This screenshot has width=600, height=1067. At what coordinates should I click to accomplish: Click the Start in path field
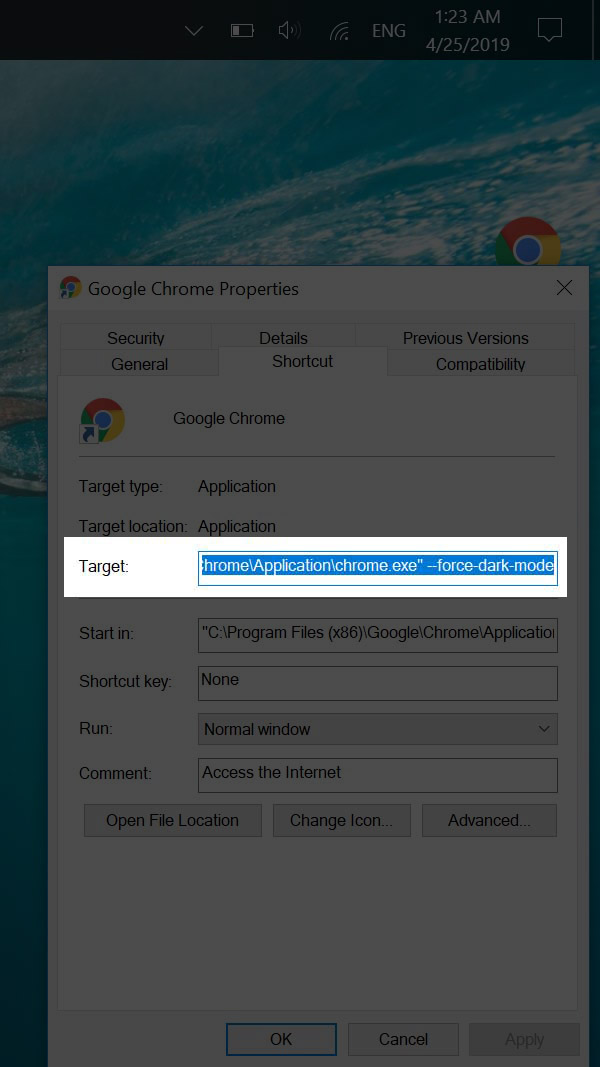pyautogui.click(x=378, y=634)
